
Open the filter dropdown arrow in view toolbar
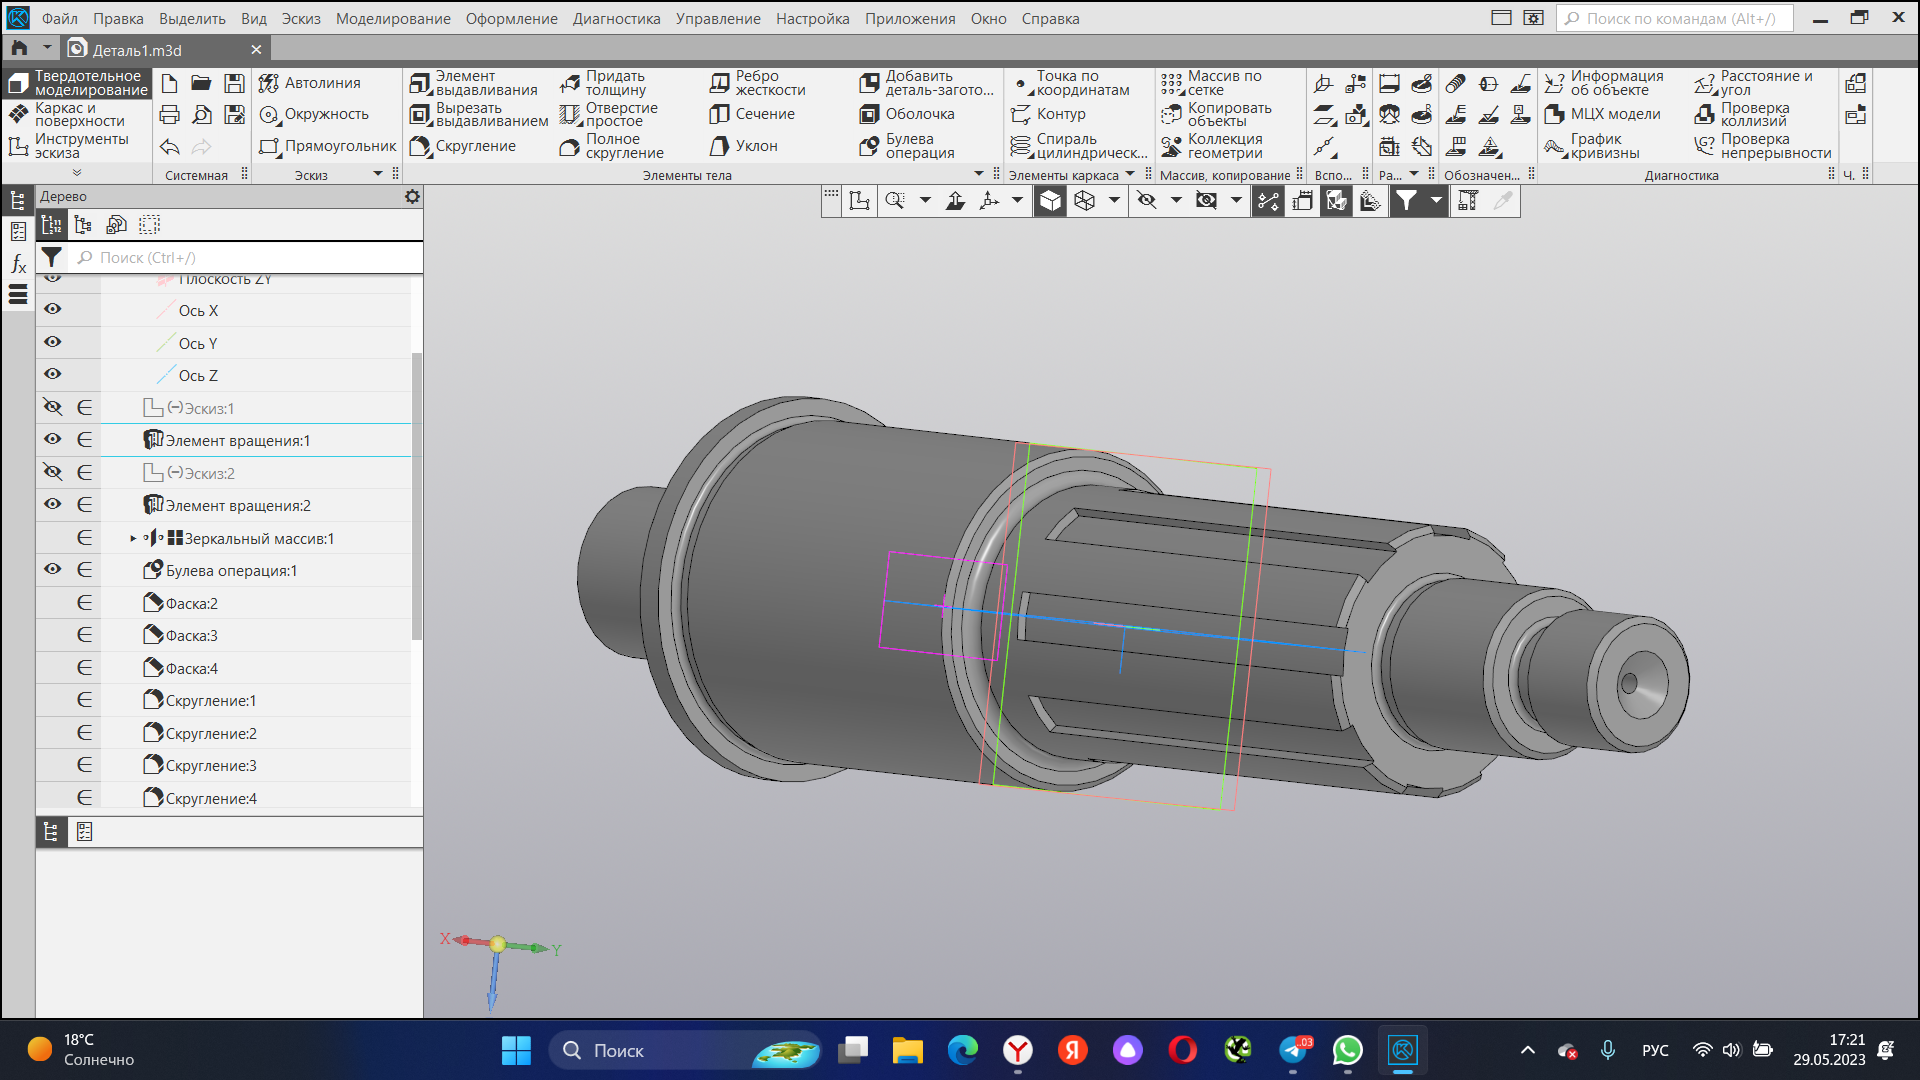point(1436,201)
